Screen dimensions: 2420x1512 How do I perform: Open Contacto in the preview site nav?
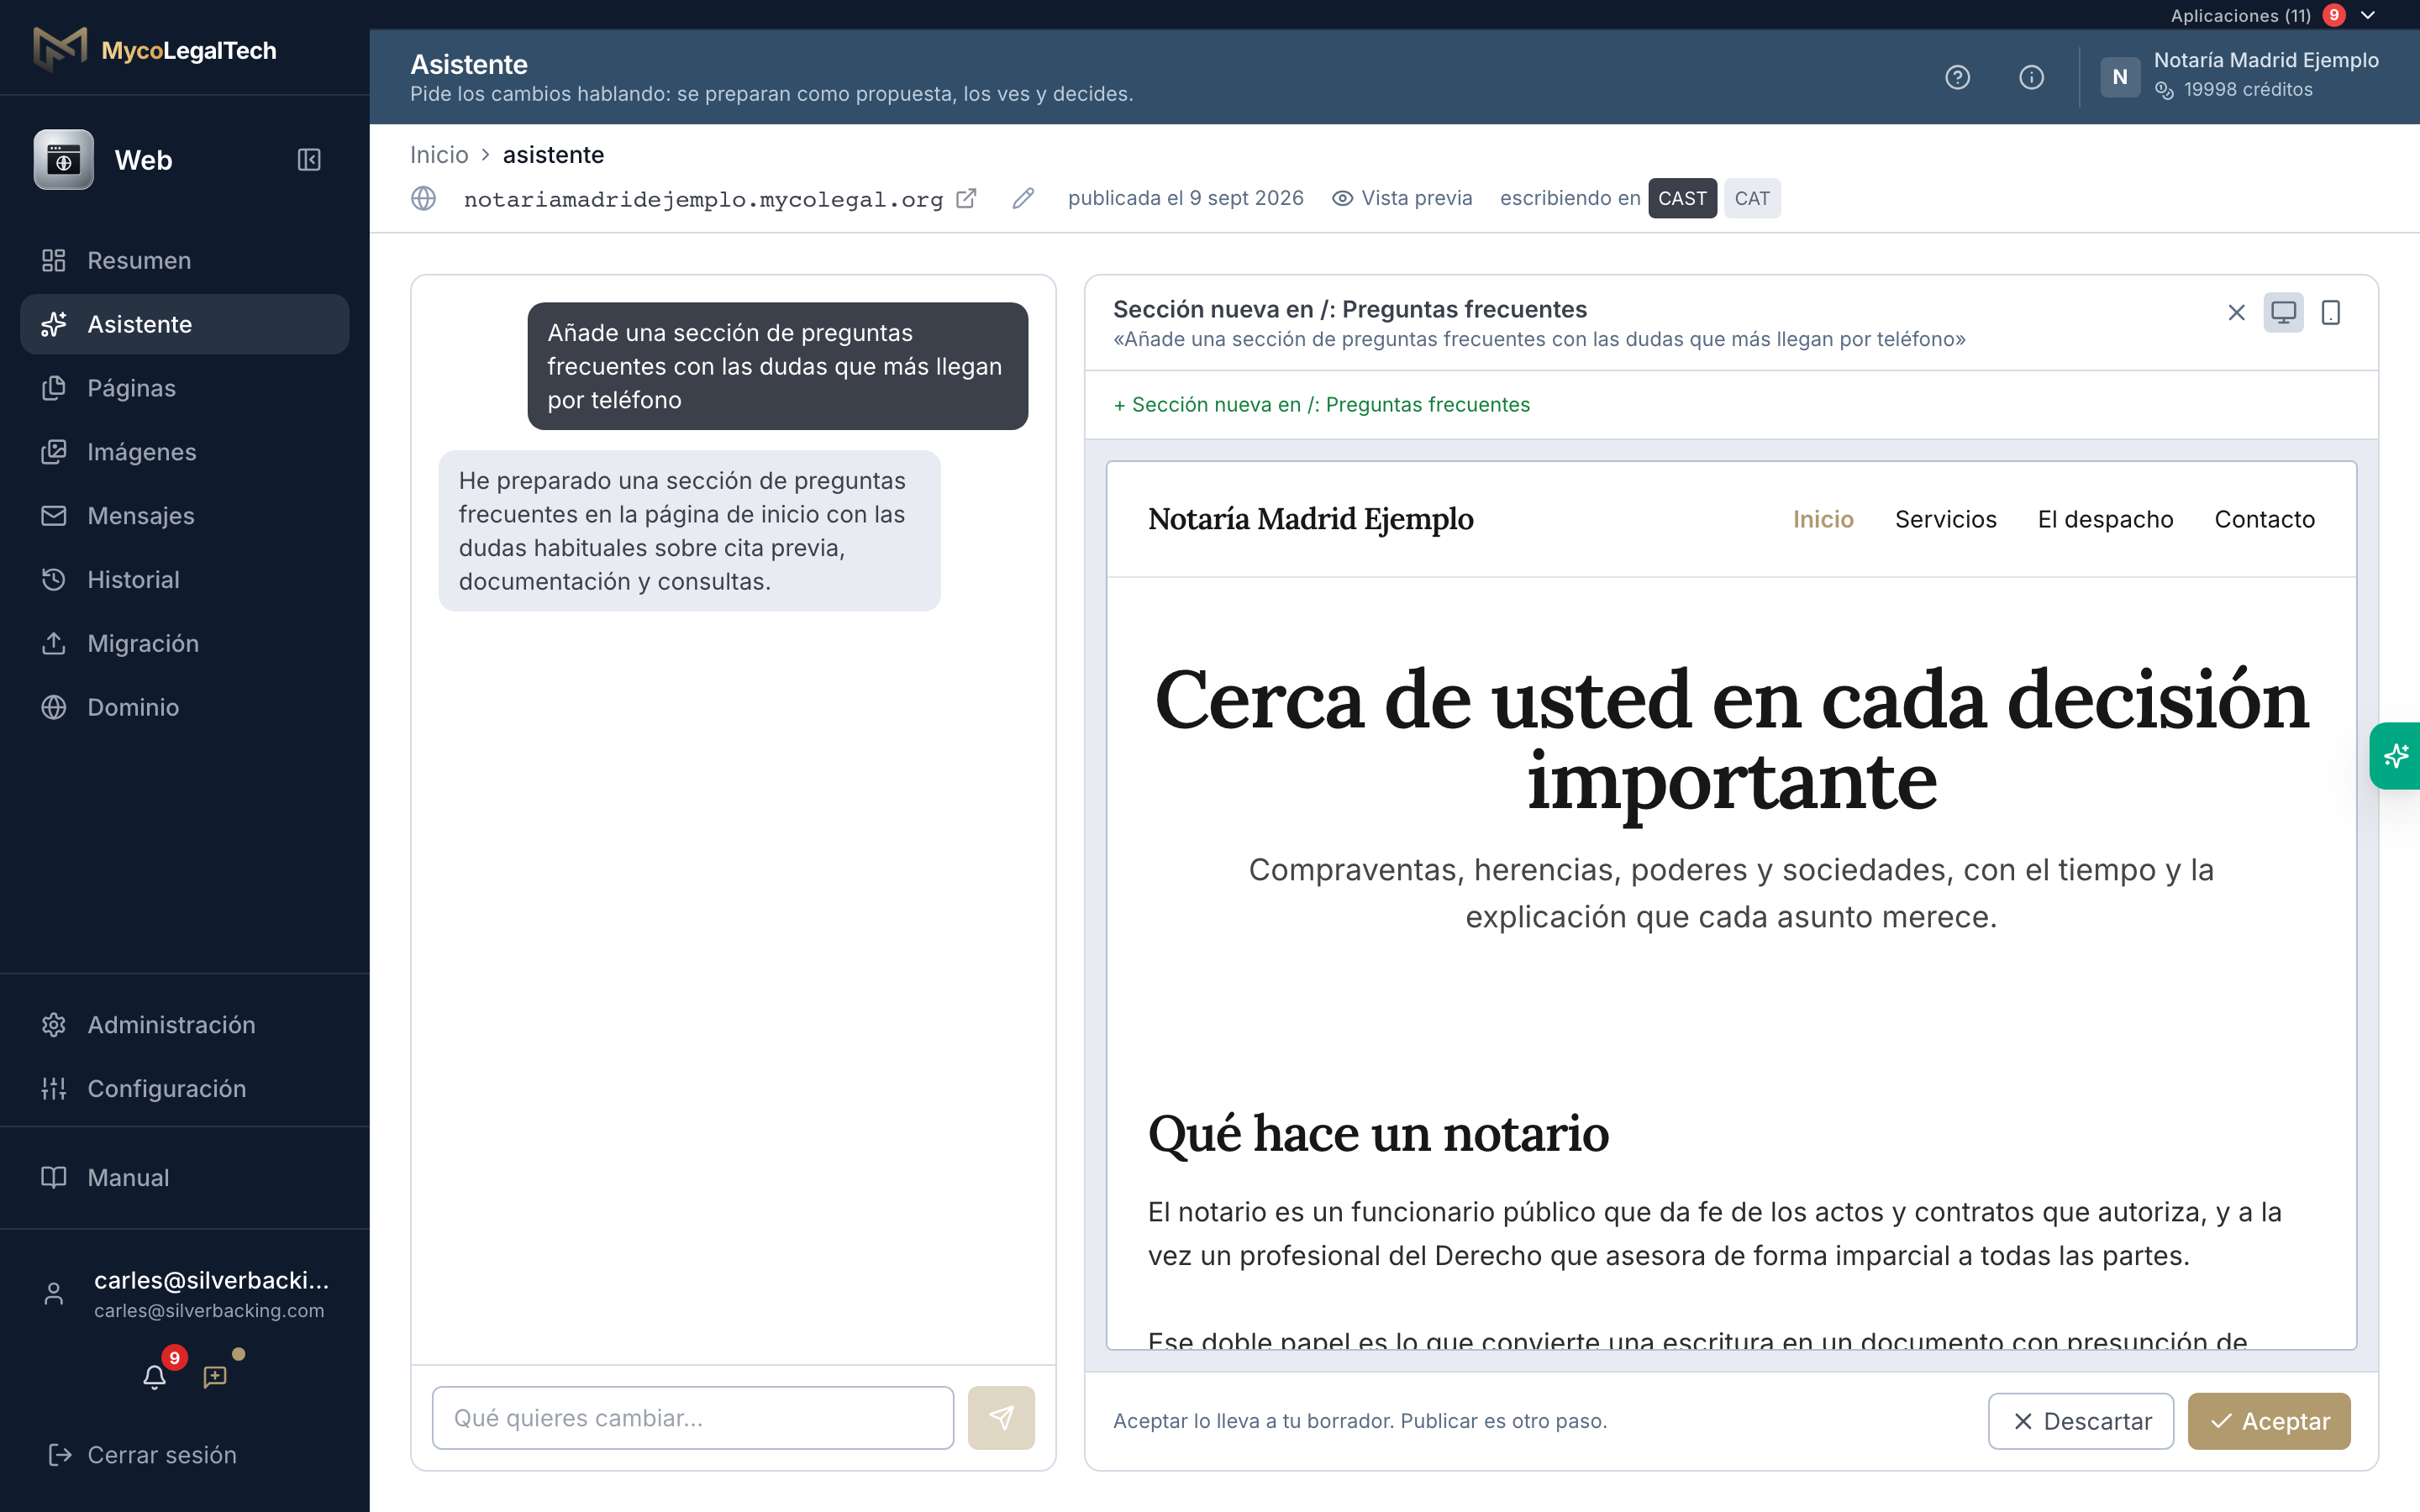pos(2264,519)
